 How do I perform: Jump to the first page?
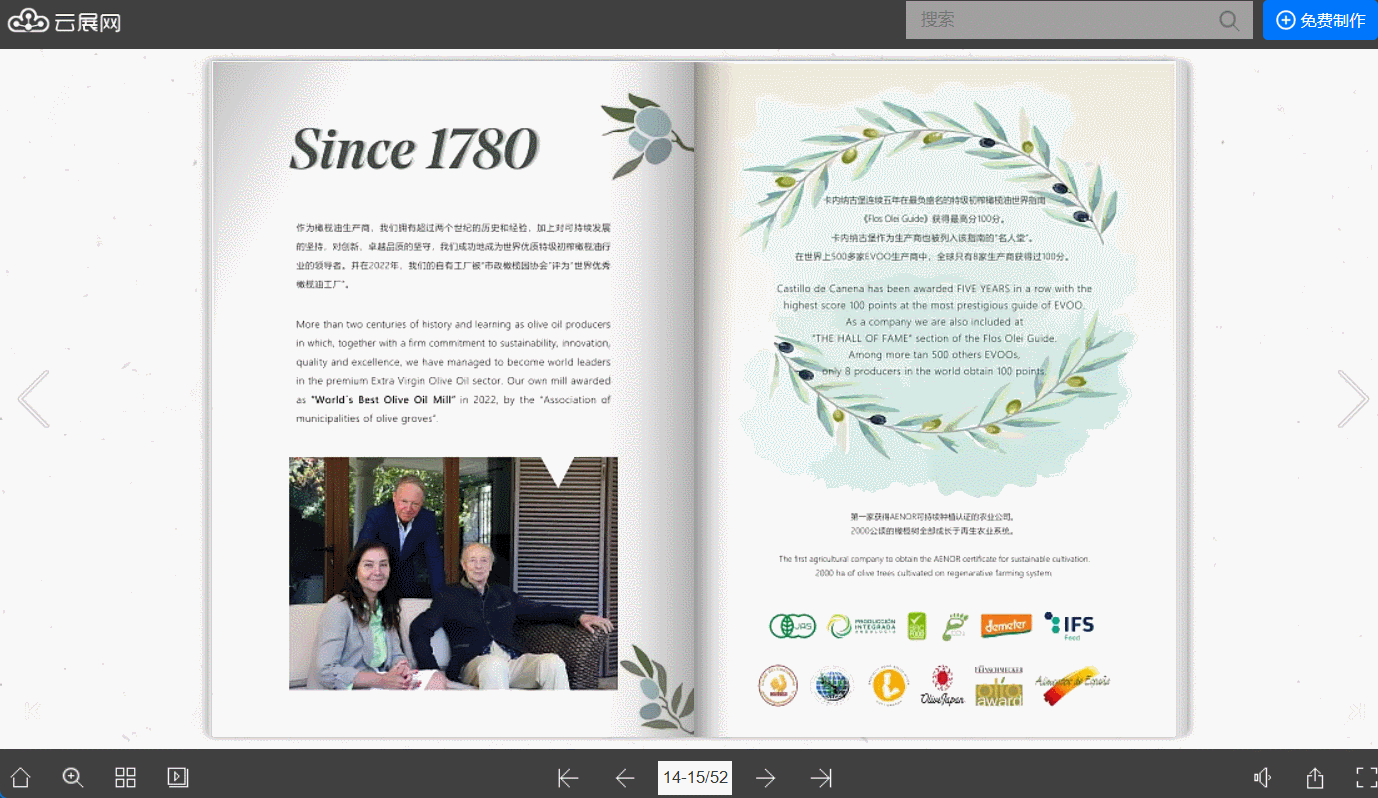click(568, 778)
